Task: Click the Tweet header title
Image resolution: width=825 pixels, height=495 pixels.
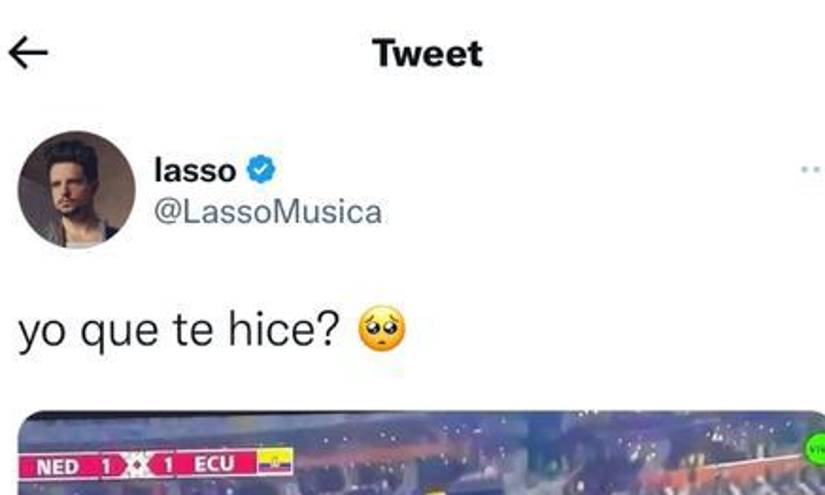Action: click(427, 53)
